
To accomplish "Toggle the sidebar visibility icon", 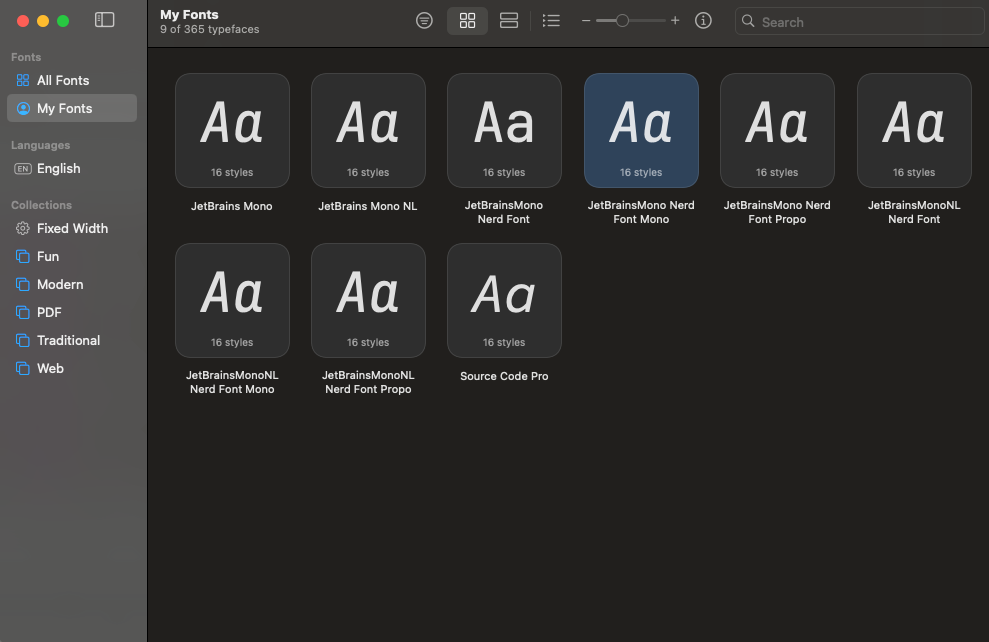I will point(104,19).
